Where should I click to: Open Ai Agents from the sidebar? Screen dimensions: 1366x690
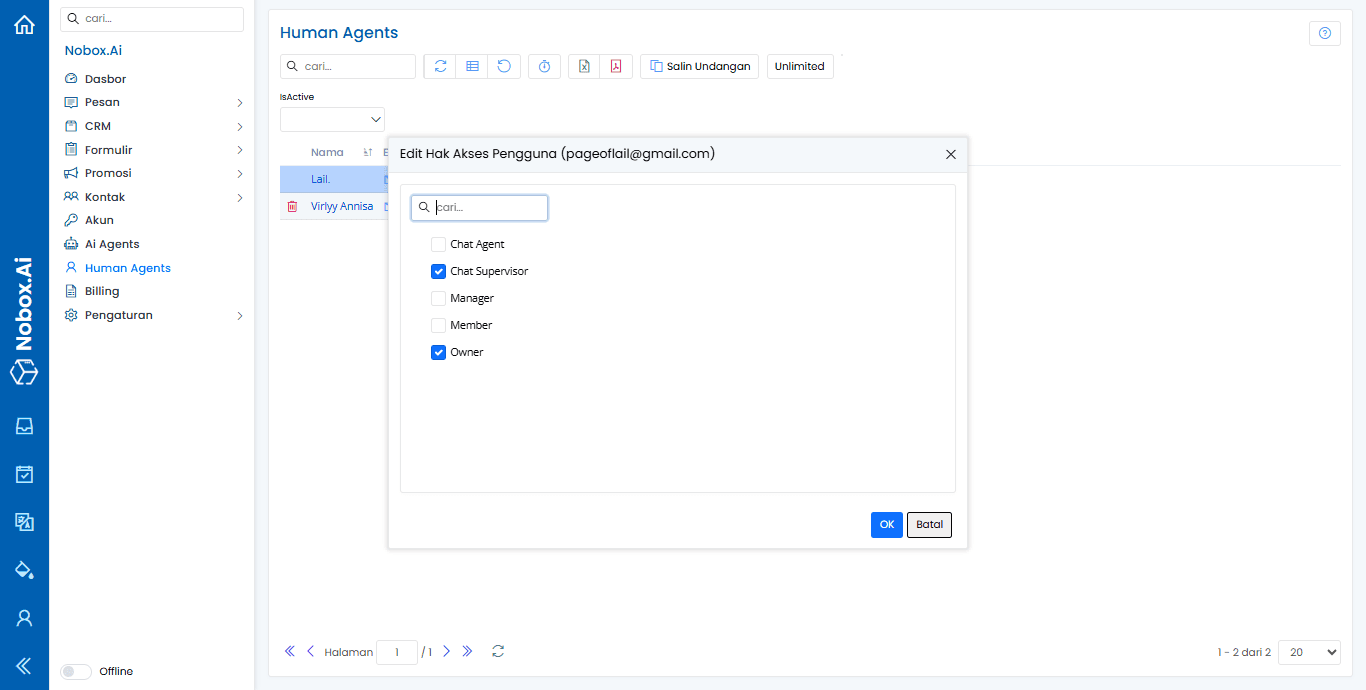[x=112, y=244]
